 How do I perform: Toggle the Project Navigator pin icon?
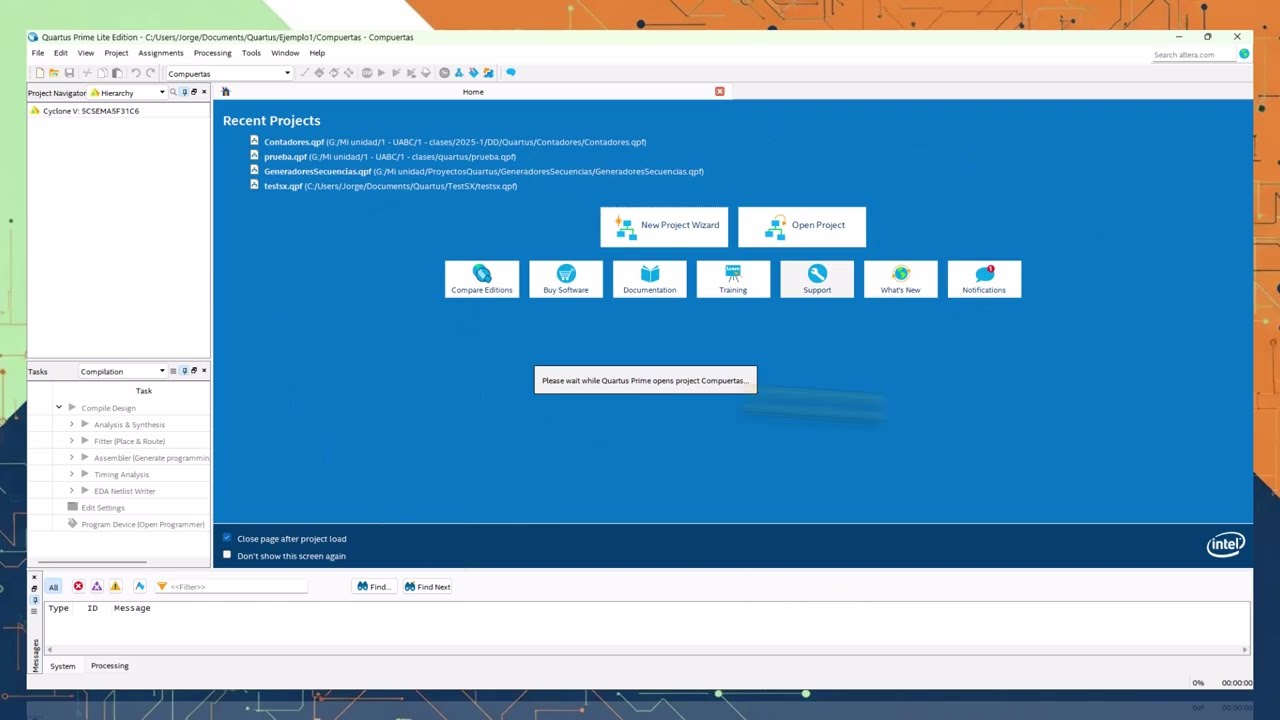coord(184,92)
